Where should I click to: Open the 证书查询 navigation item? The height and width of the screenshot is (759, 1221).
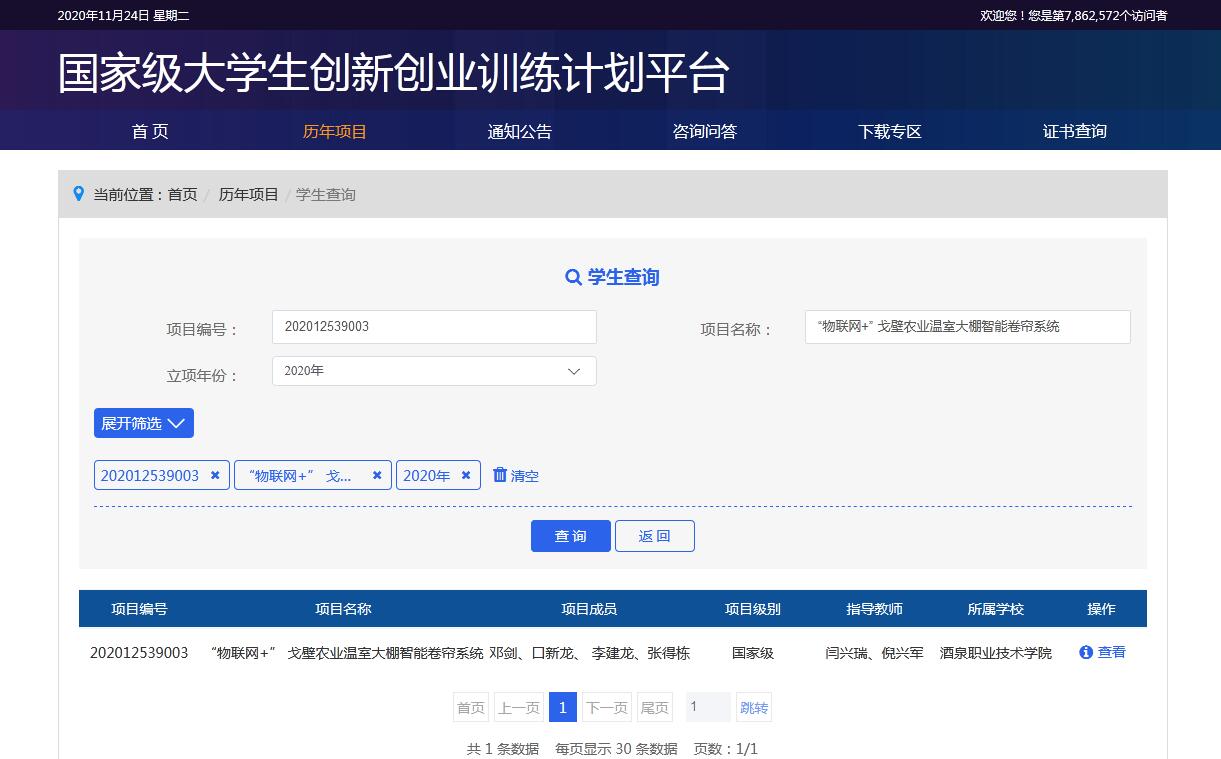pyautogui.click(x=1074, y=131)
